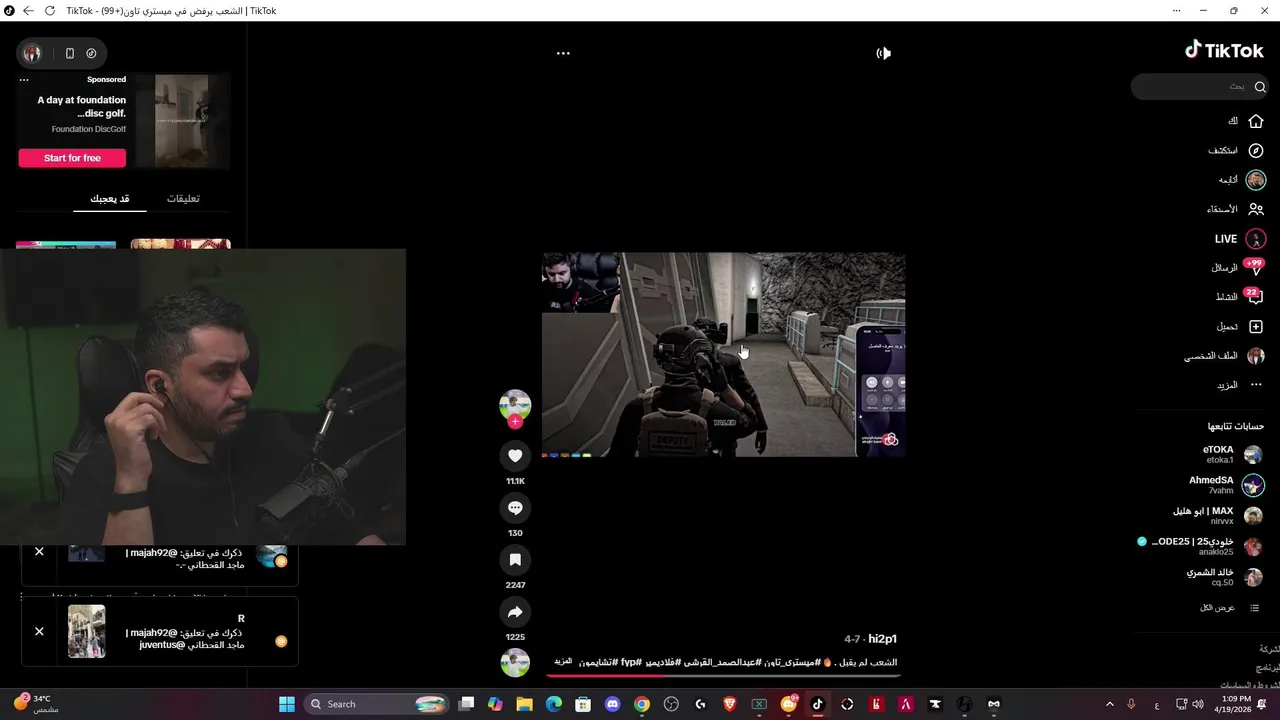Open the For You home icon
The height and width of the screenshot is (720, 1280).
click(x=1256, y=121)
